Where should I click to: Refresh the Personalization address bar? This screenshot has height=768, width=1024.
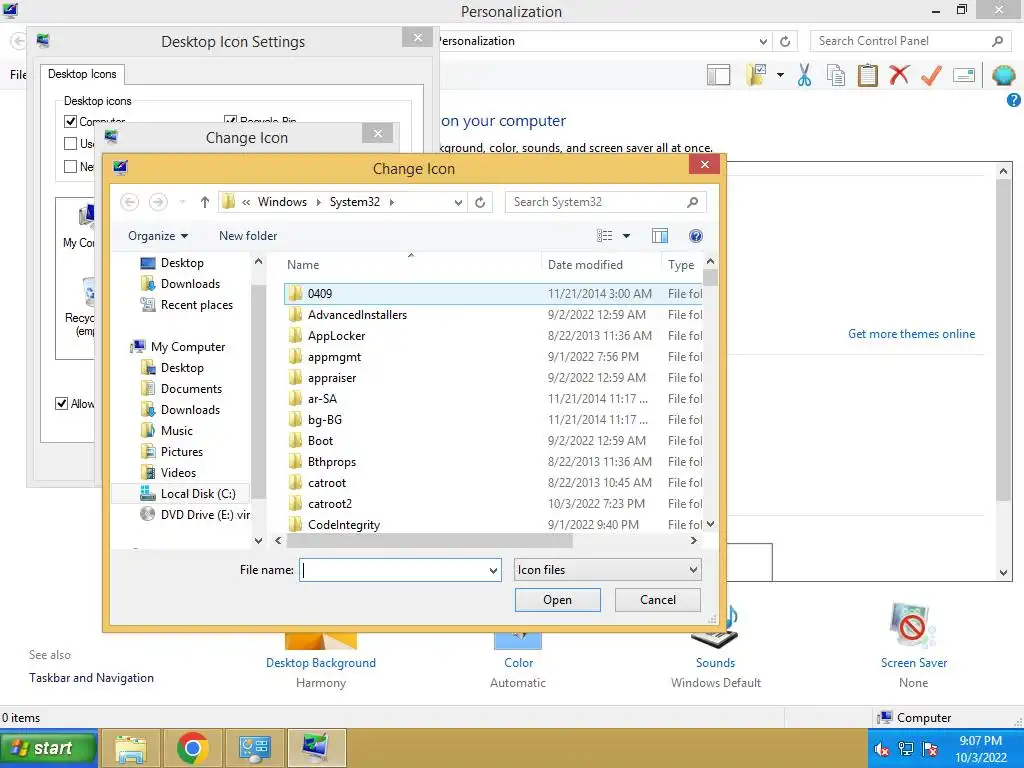click(785, 41)
